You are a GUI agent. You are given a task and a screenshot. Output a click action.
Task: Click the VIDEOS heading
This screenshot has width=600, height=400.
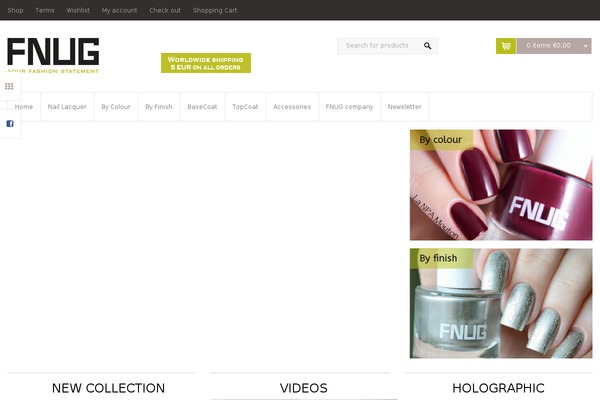click(x=303, y=388)
